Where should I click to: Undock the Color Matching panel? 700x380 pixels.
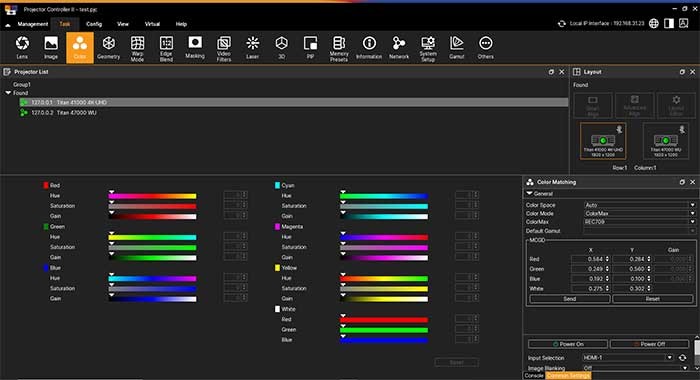(682, 182)
